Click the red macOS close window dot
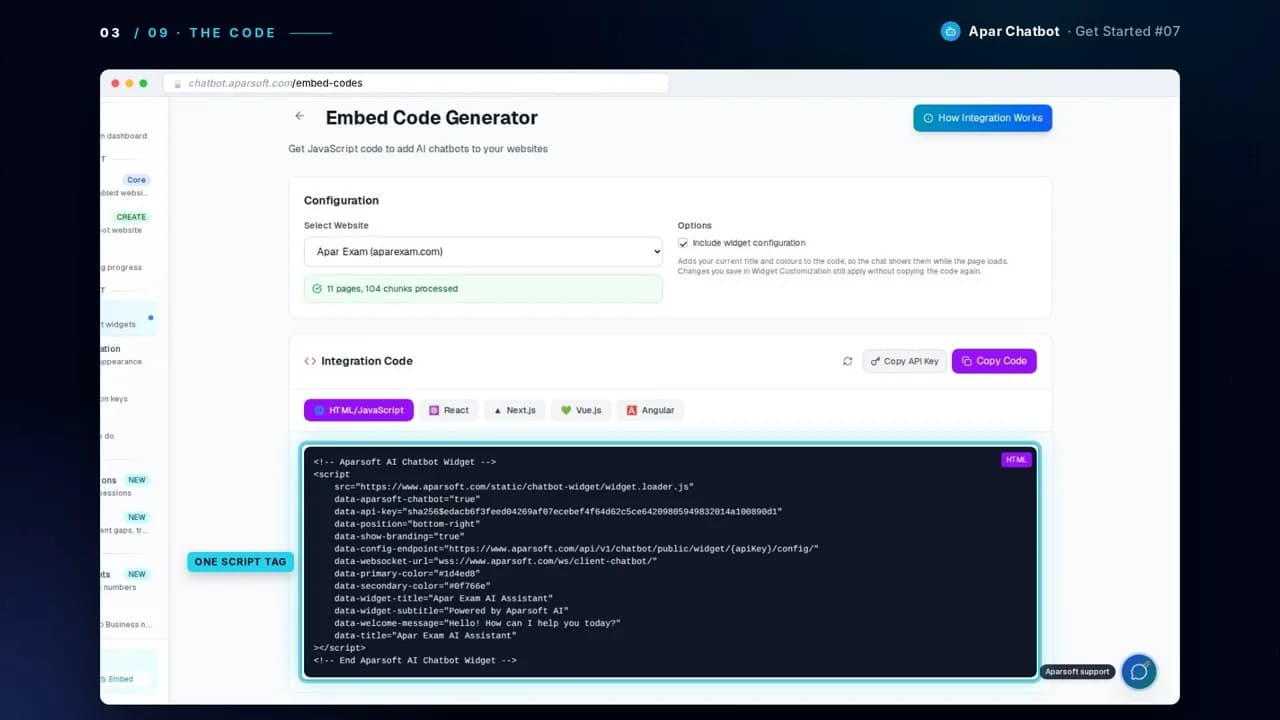The height and width of the screenshot is (720, 1280). point(116,83)
